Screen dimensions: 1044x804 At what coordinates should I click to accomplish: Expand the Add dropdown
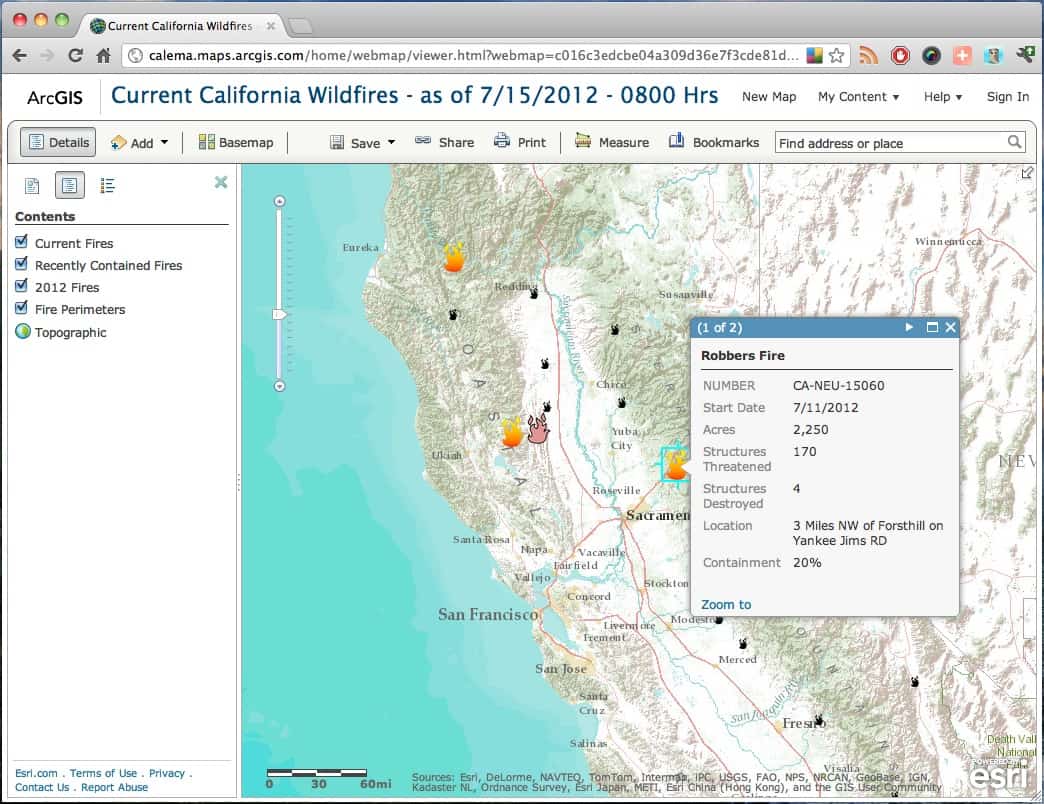pyautogui.click(x=140, y=143)
